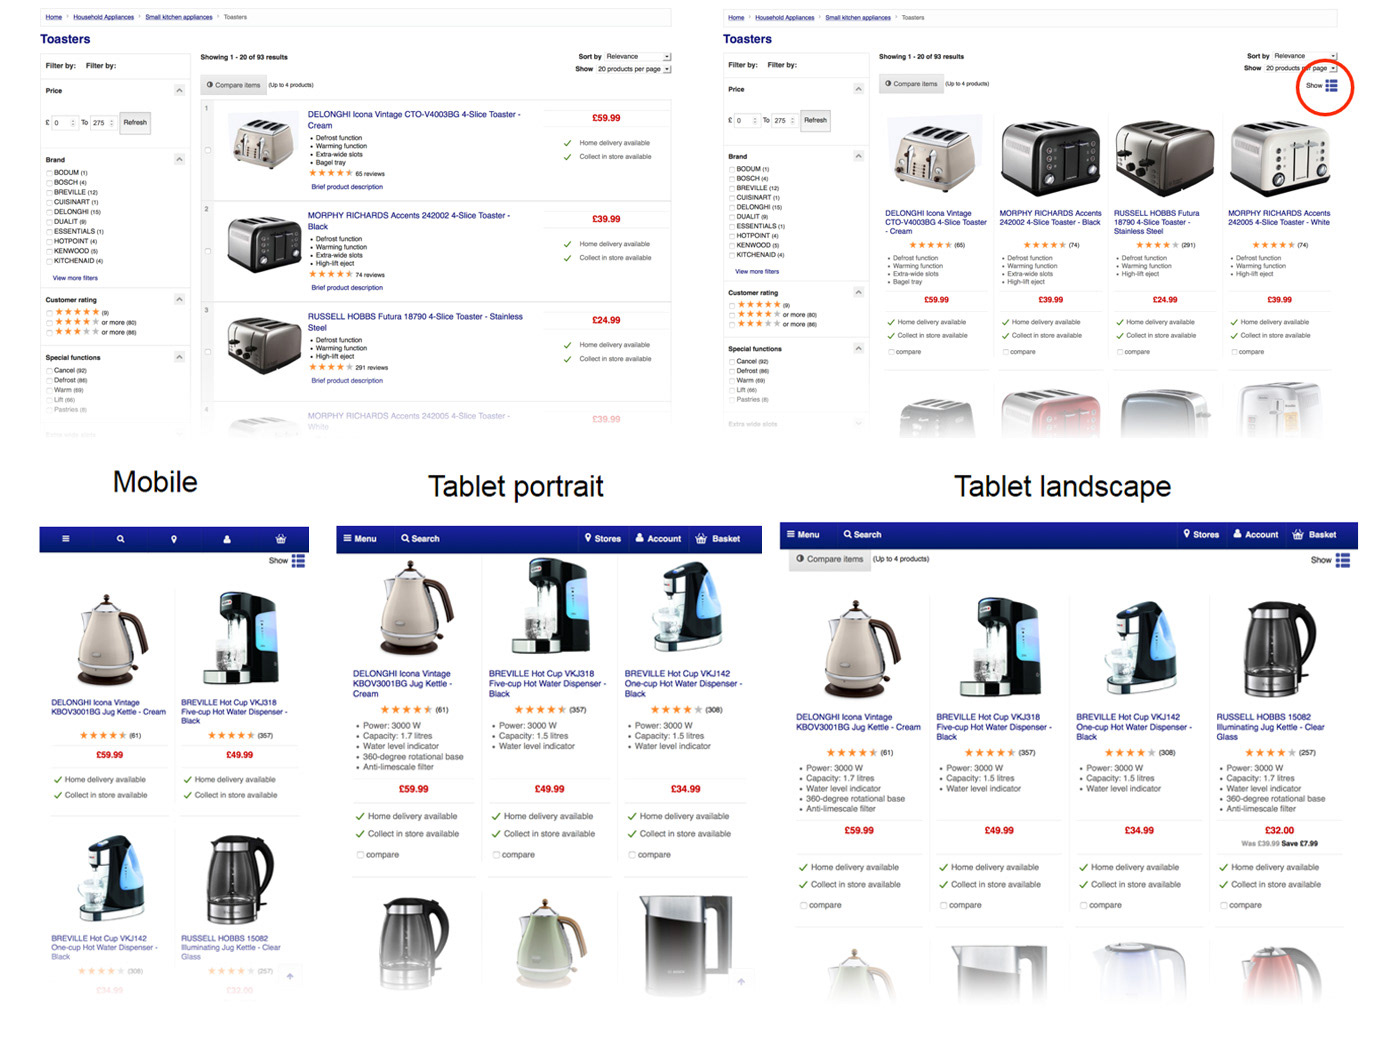Open the 20 products per page dropdown in list view
This screenshot has height=1043, width=1400.
click(633, 69)
